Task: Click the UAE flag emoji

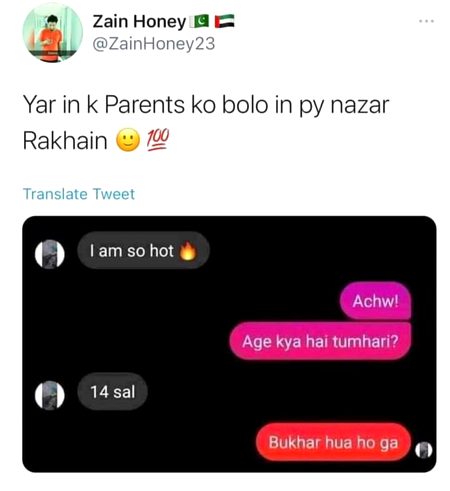Action: (x=224, y=22)
